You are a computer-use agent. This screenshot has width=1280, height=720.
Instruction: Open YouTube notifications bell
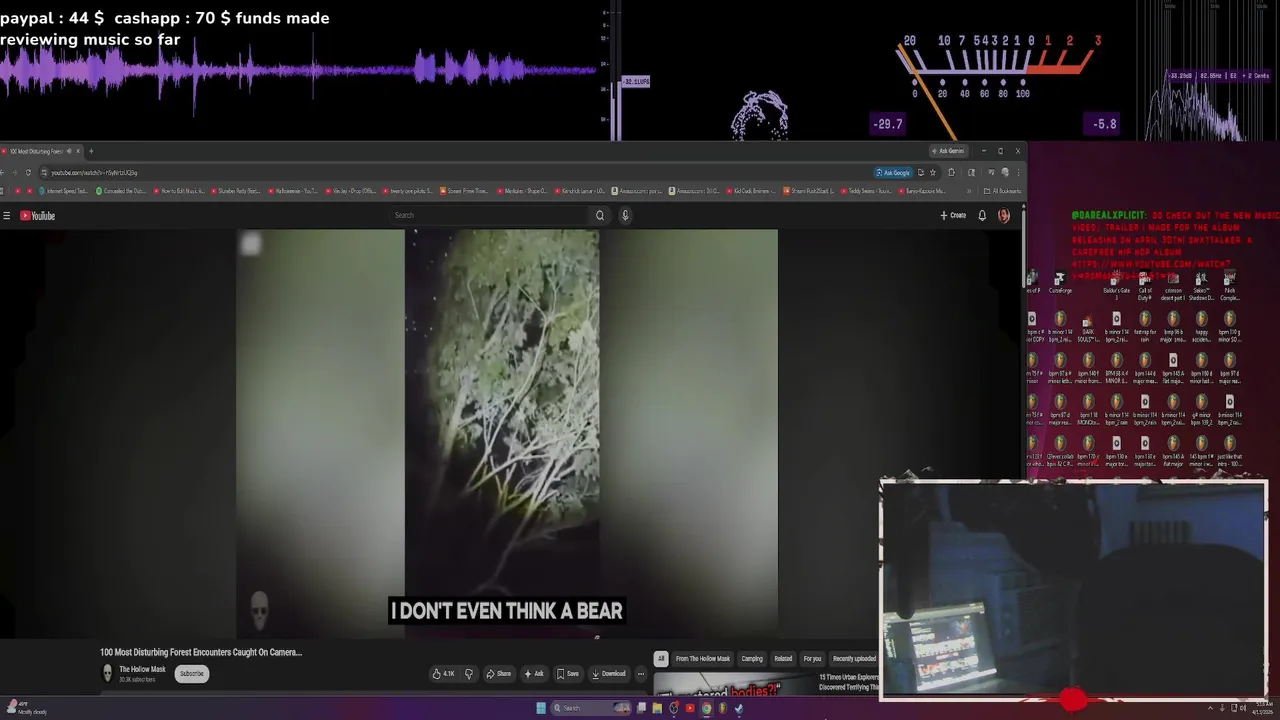click(982, 215)
